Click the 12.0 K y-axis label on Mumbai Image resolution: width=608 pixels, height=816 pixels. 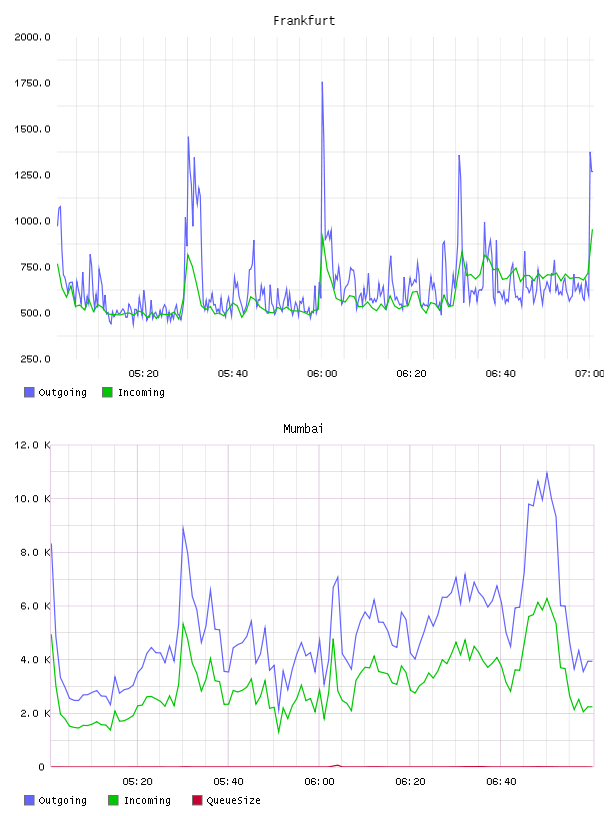pyautogui.click(x=32, y=445)
